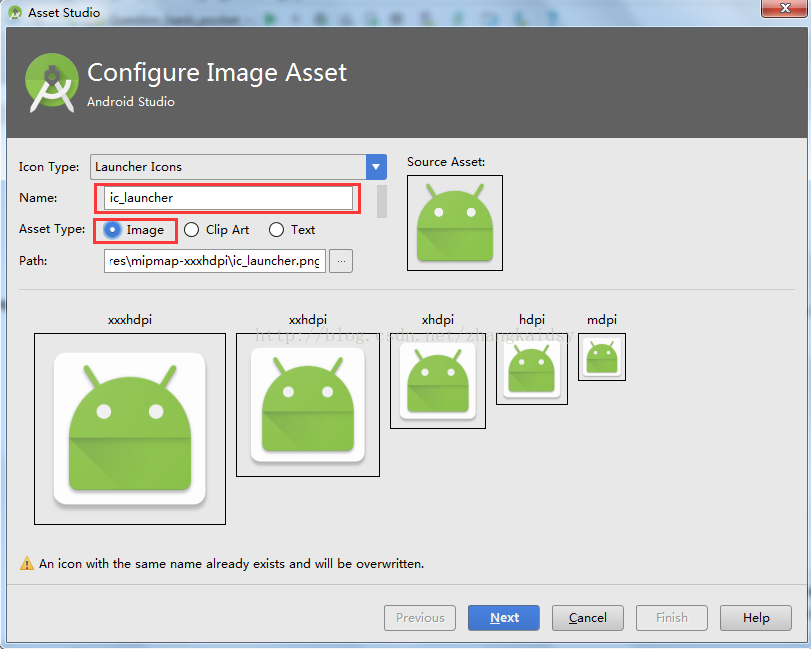Click the Source Asset preview thumbnail
Viewport: 811px width, 649px height.
455,223
